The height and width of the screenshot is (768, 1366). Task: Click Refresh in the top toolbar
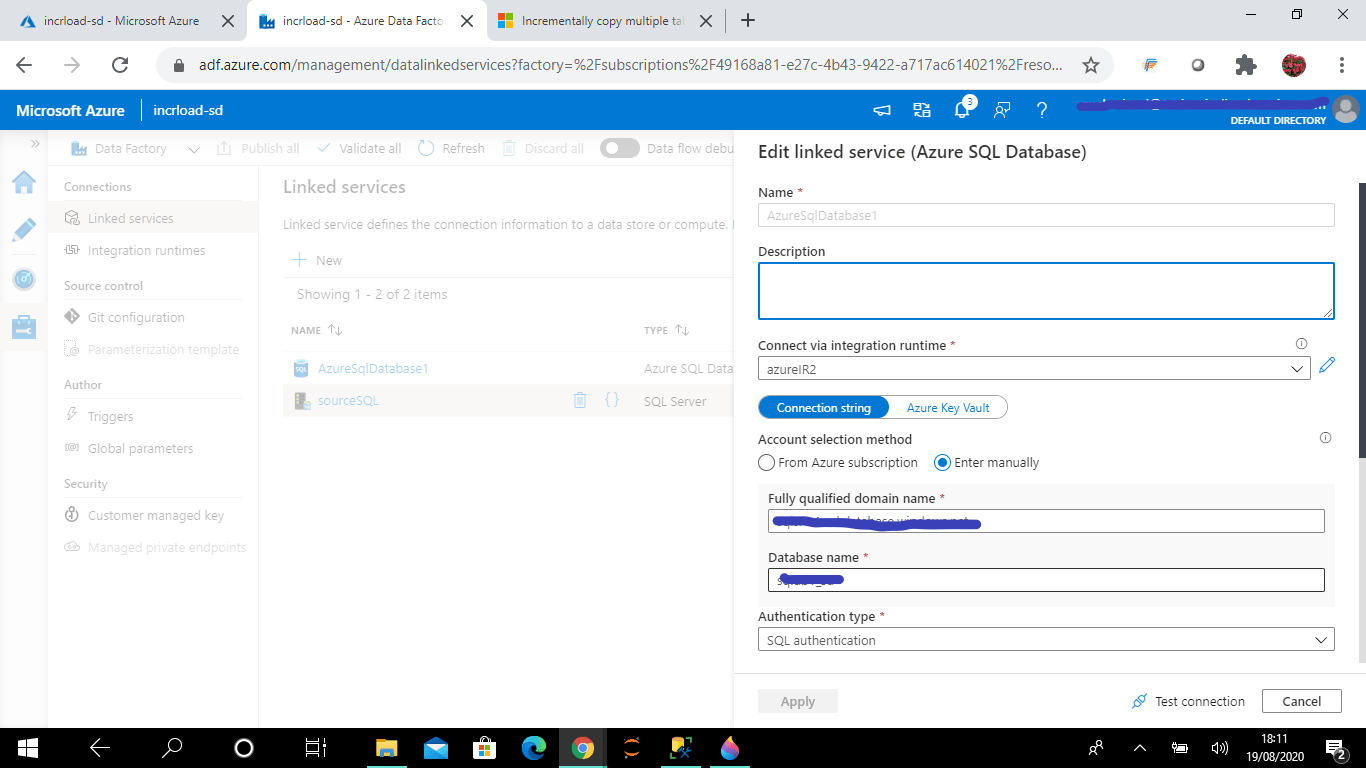(x=451, y=148)
